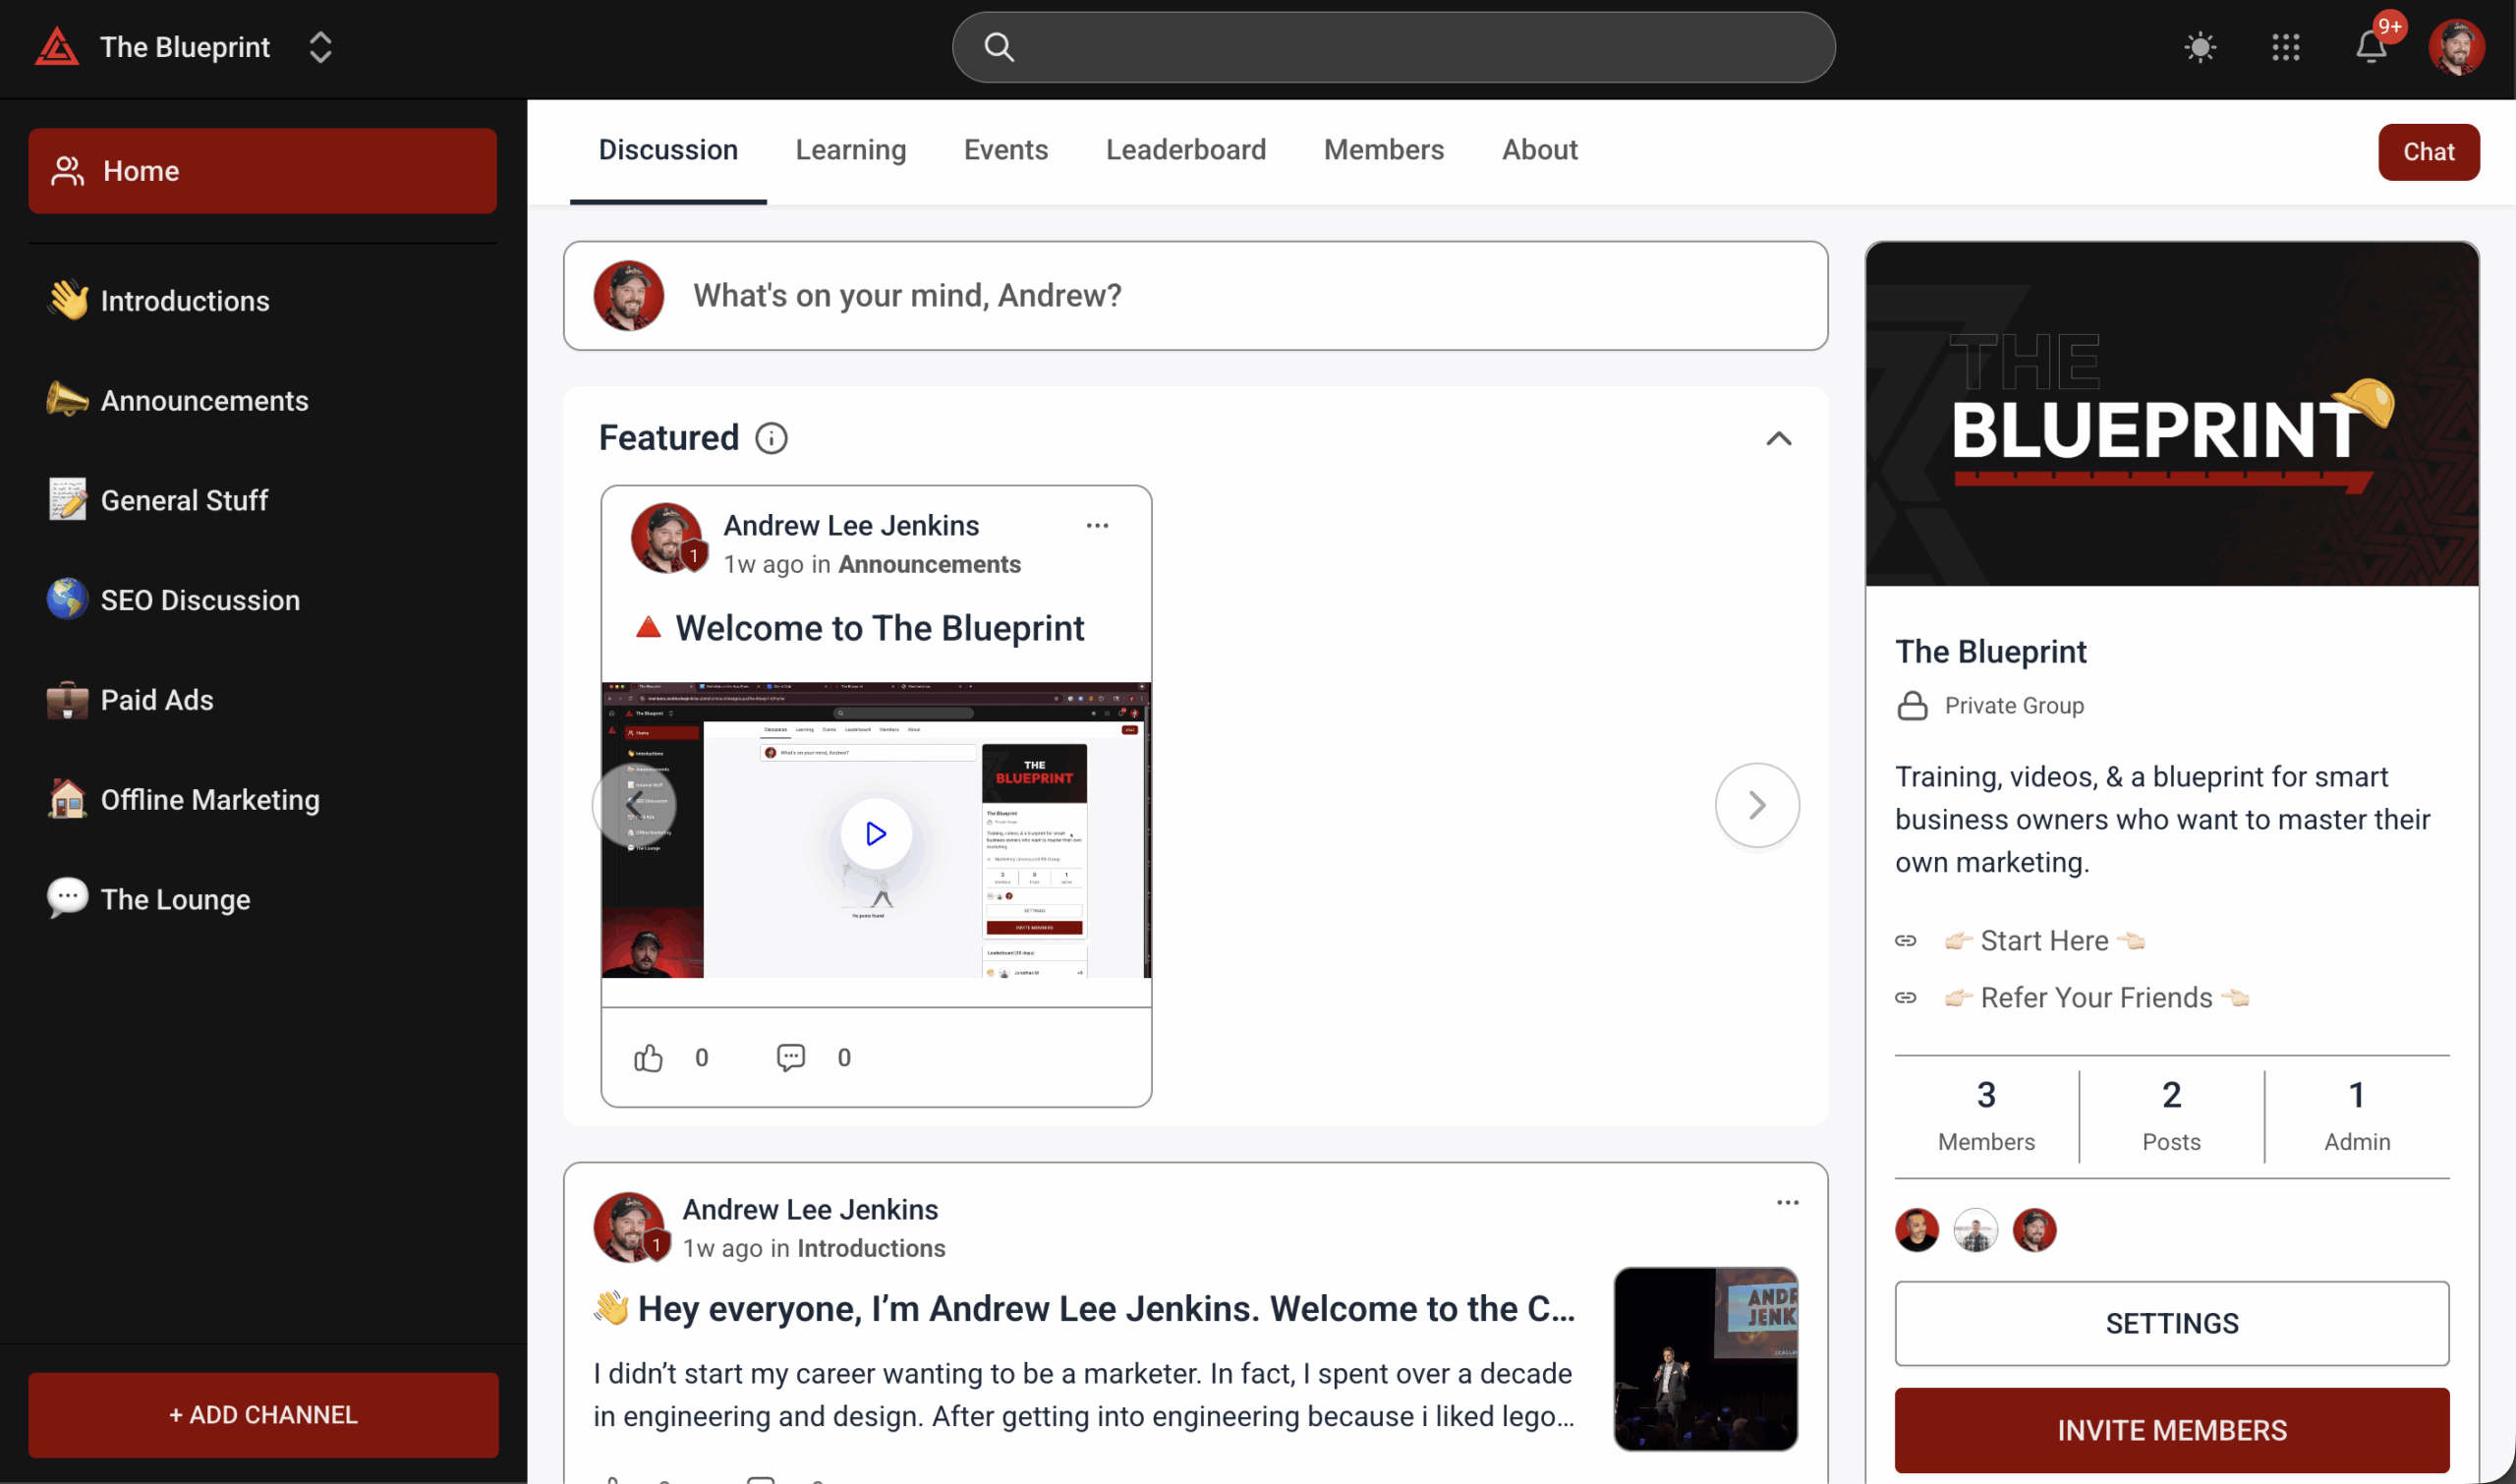Open notifications bell
Viewport: 2516px width, 1484px height.
tap(2370, 47)
